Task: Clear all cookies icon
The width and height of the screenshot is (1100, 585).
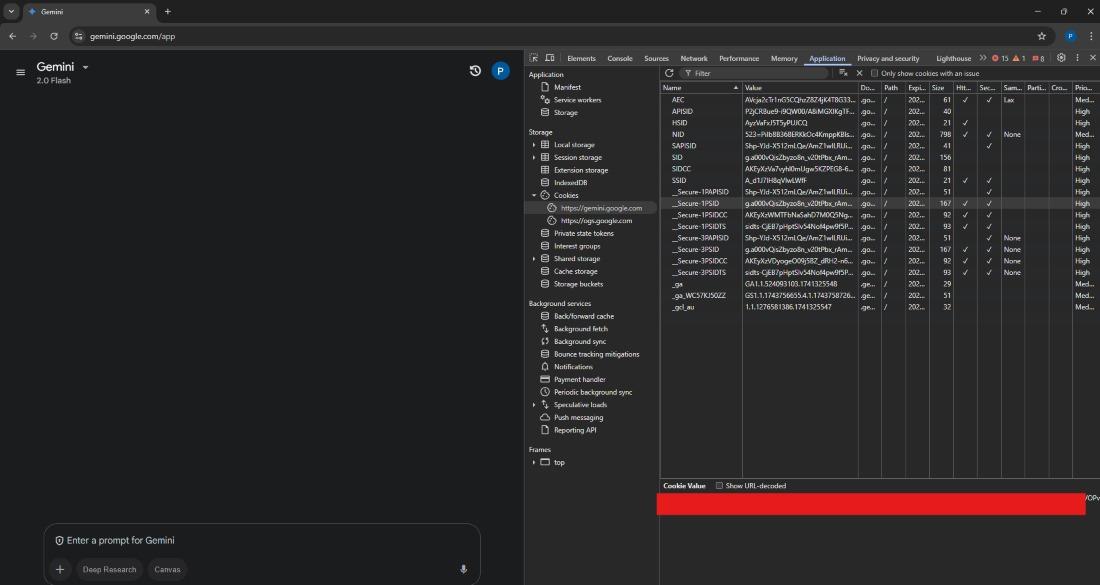Action: coord(844,73)
